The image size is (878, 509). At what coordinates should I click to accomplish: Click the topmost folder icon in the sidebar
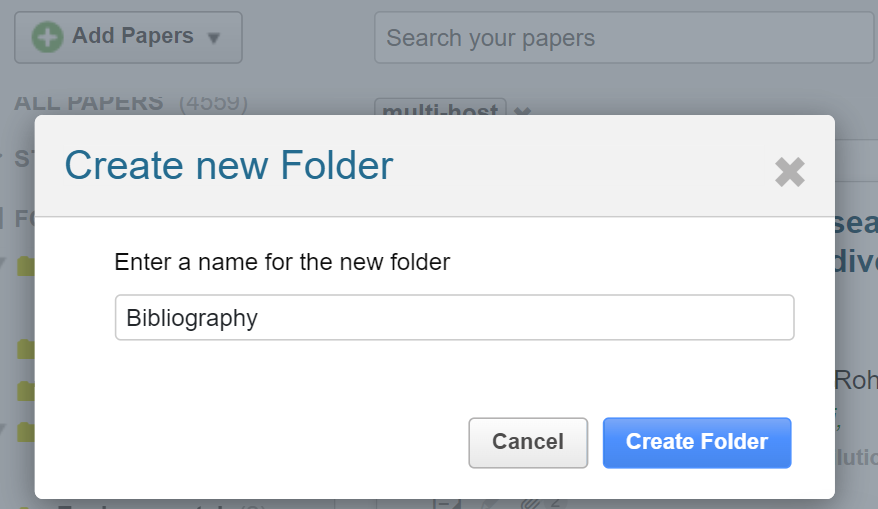[26, 265]
